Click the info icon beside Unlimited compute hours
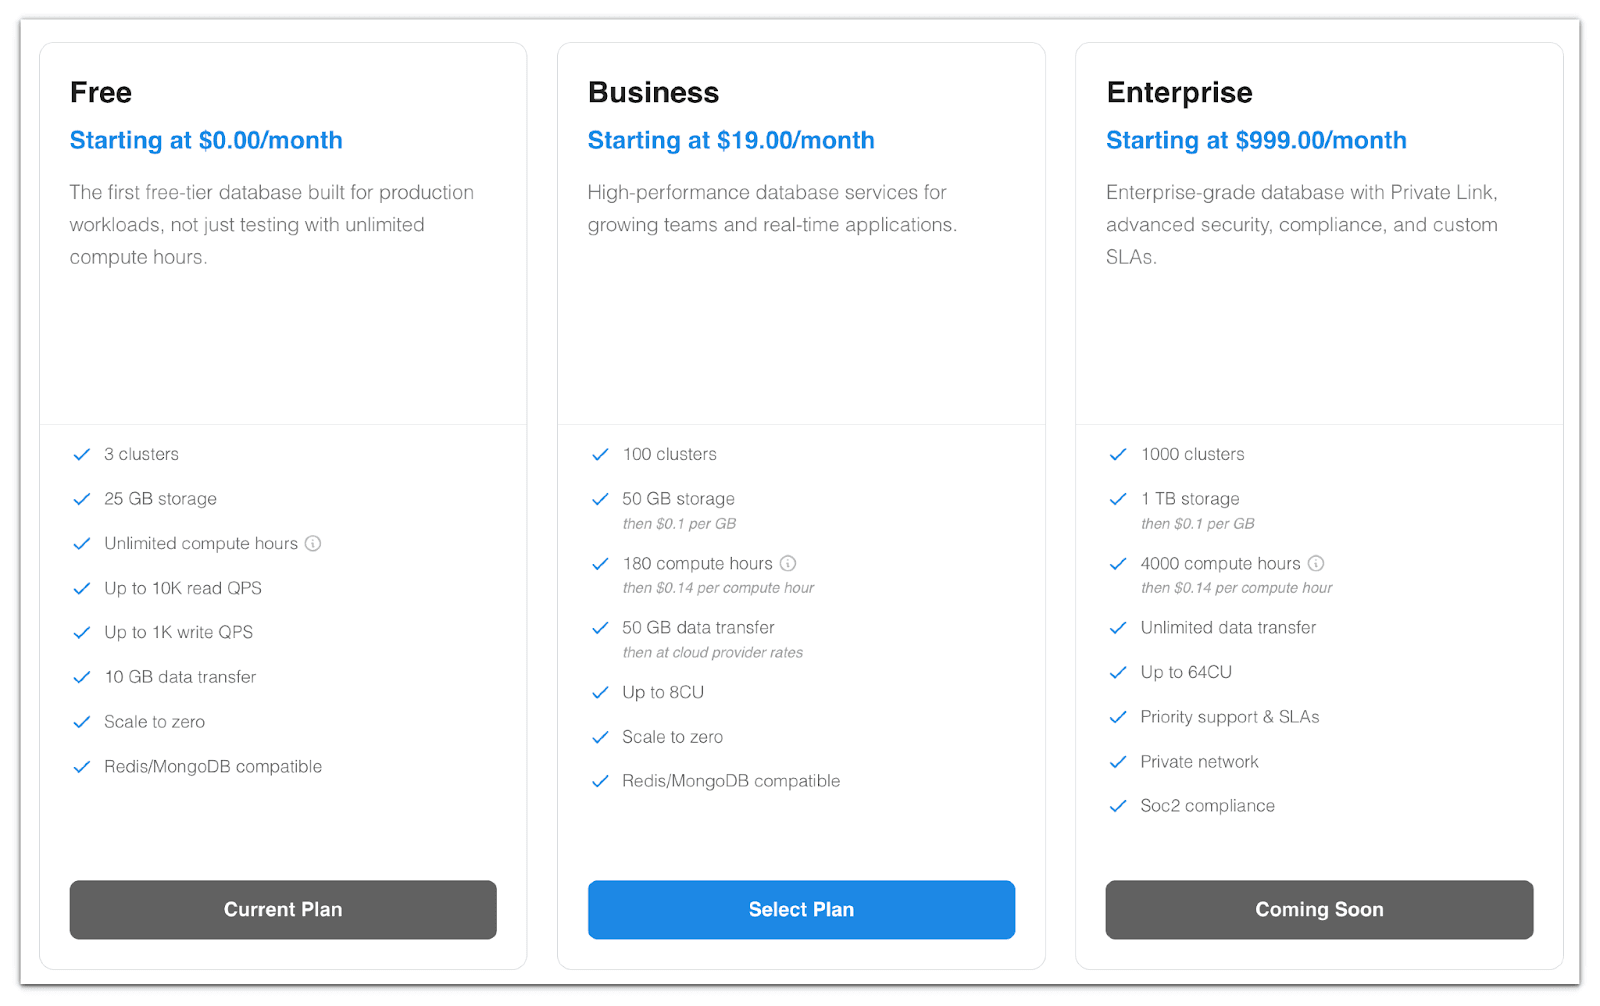This screenshot has height=1006, width=1600. 313,543
